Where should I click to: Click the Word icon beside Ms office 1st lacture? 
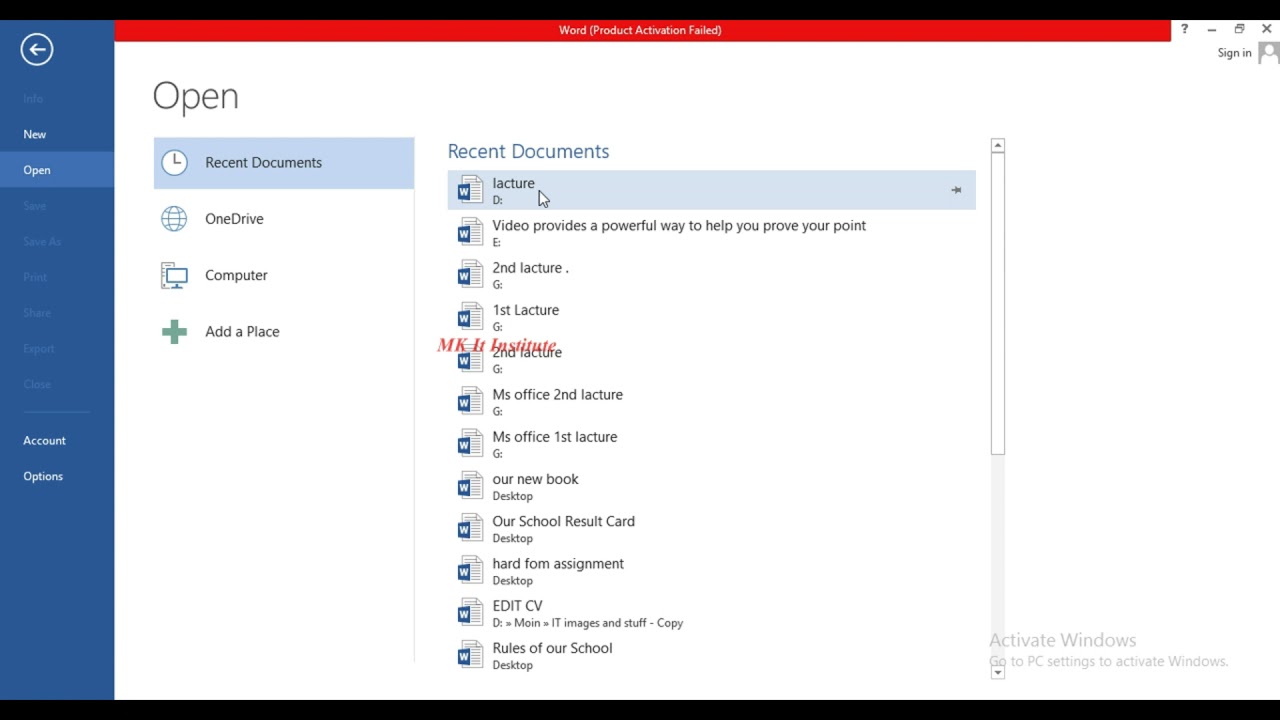[x=470, y=444]
